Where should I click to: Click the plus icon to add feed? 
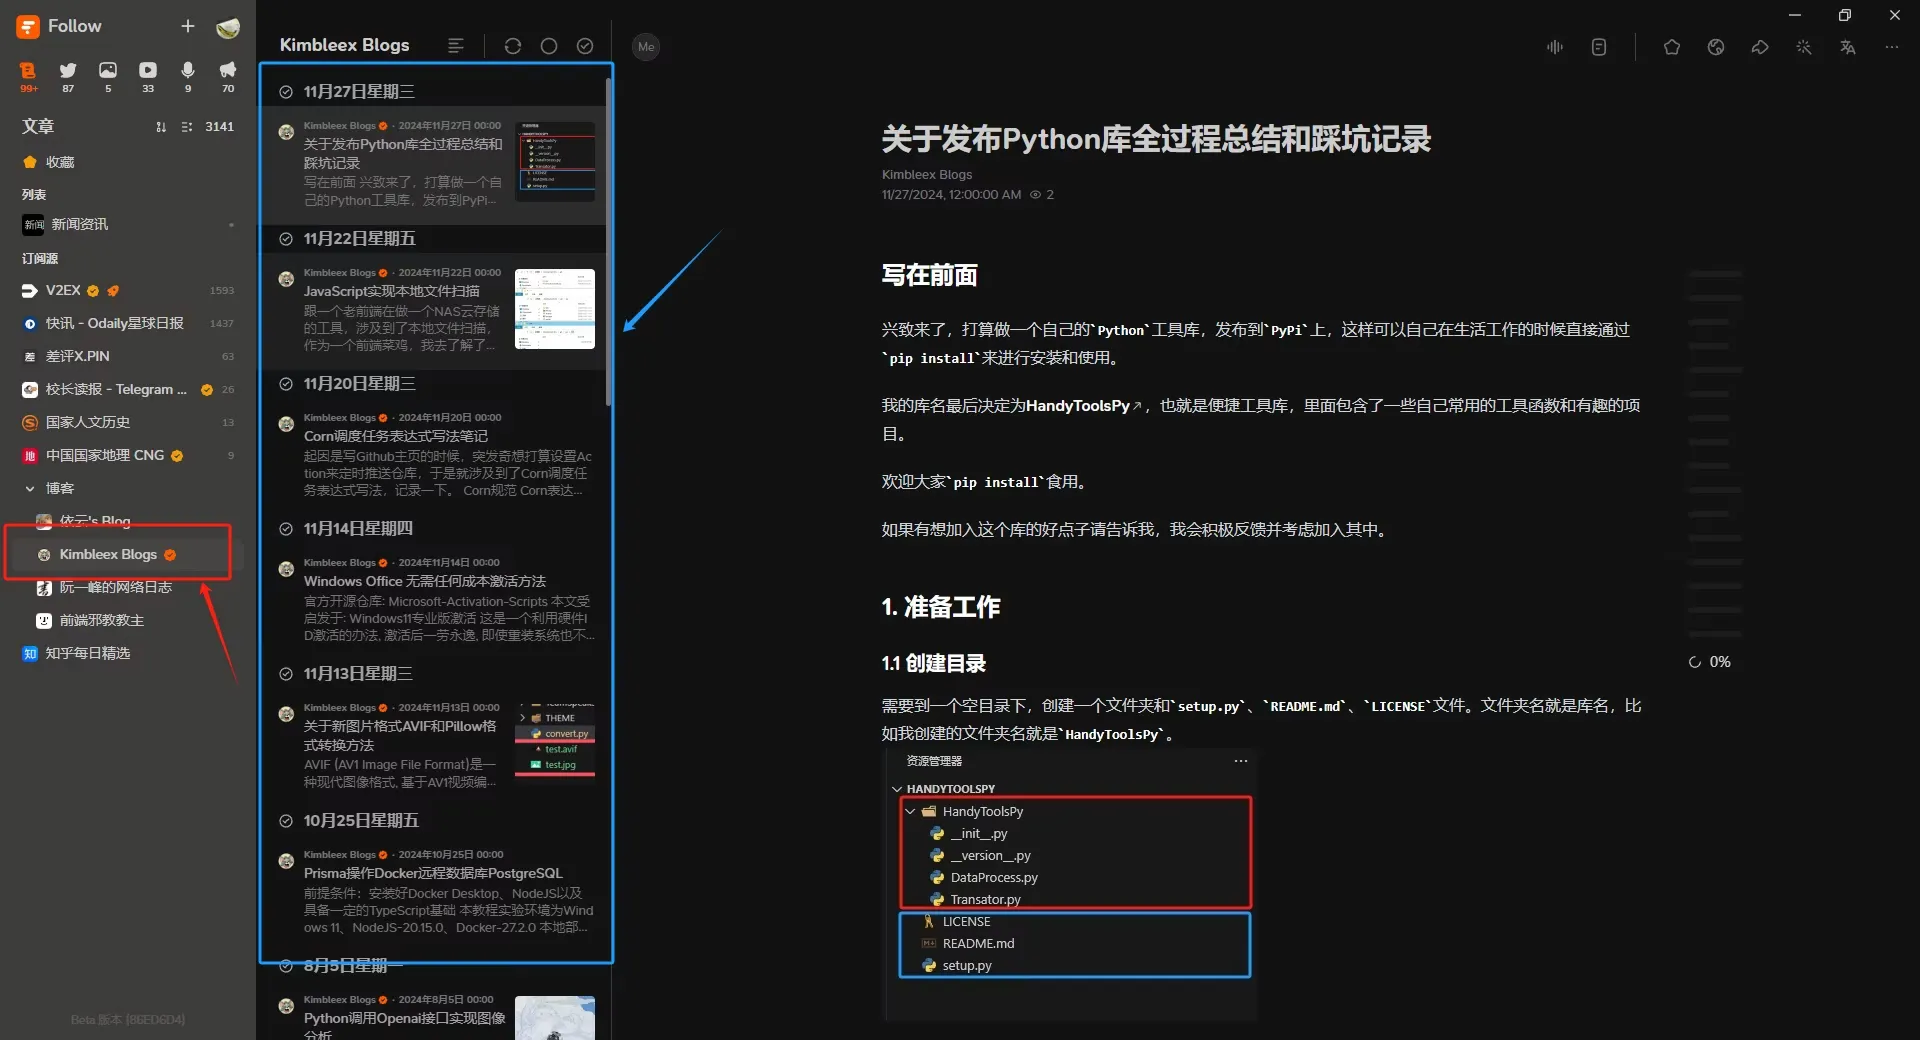(187, 27)
